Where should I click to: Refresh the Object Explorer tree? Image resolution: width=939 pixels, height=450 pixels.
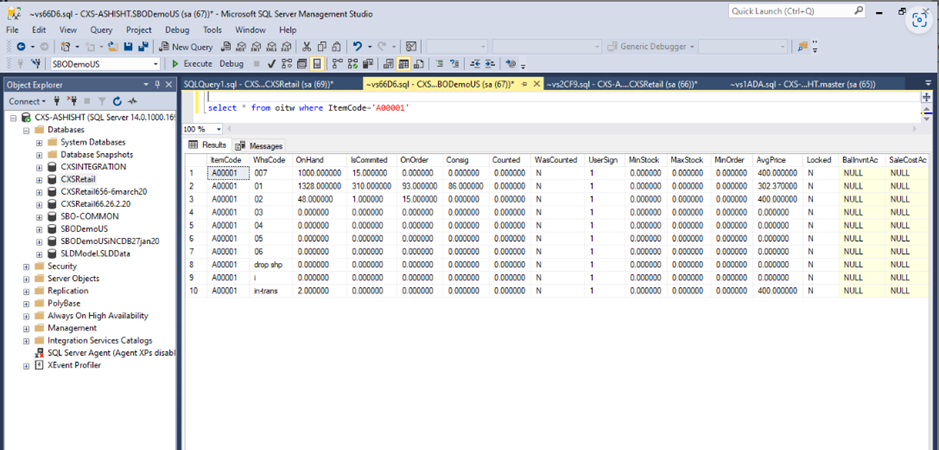(x=117, y=101)
